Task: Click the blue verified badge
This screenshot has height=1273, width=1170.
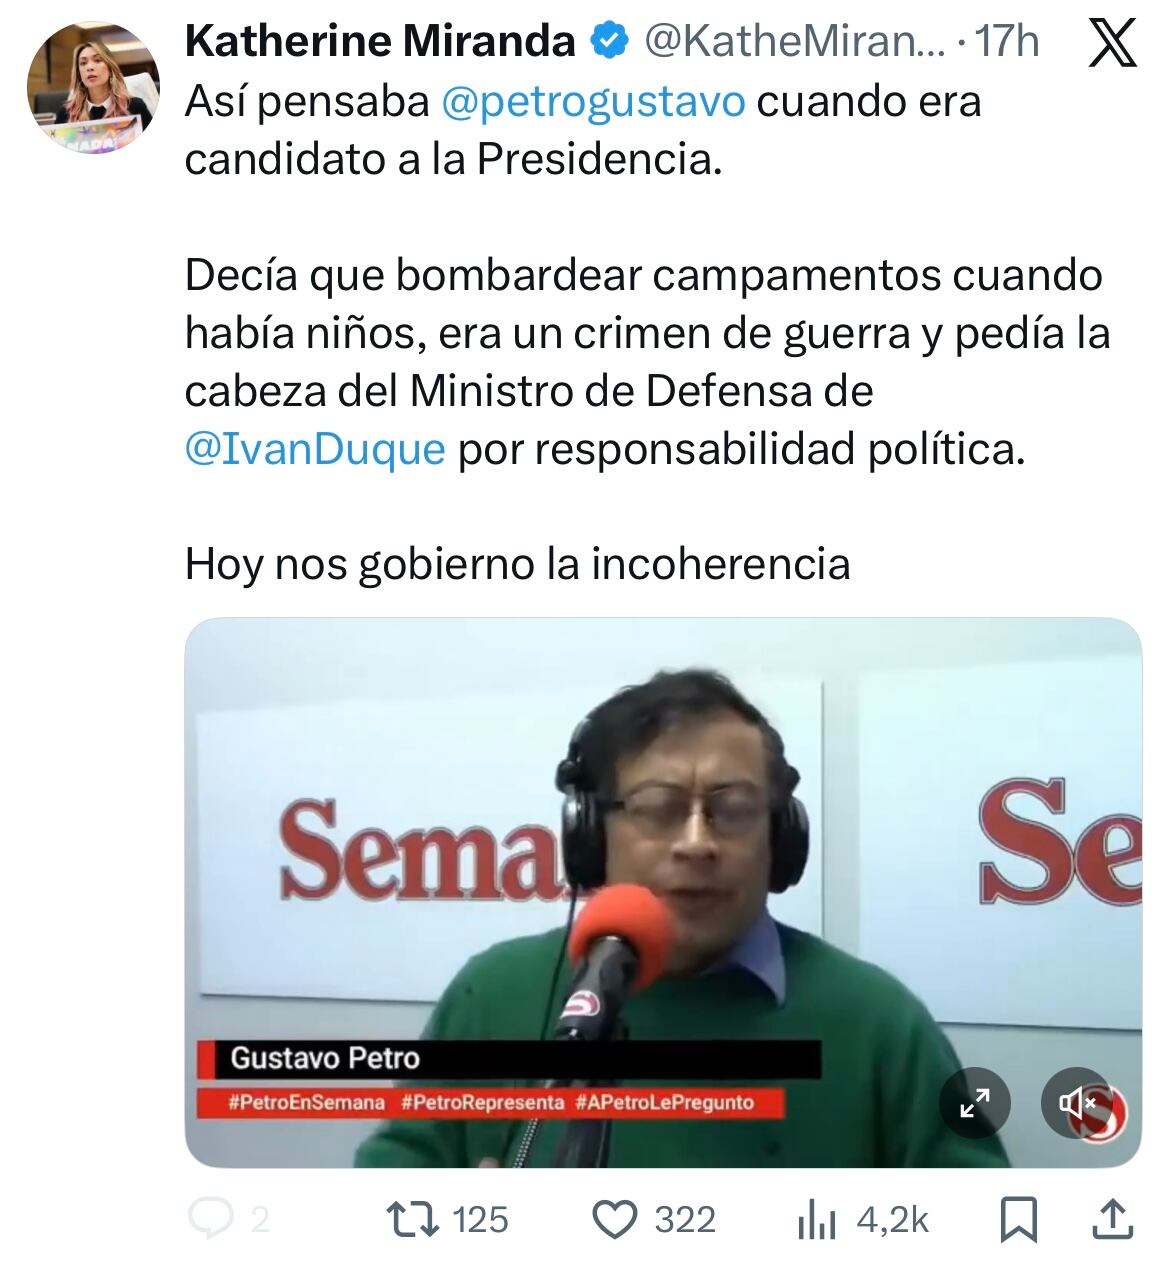Action: (x=610, y=42)
